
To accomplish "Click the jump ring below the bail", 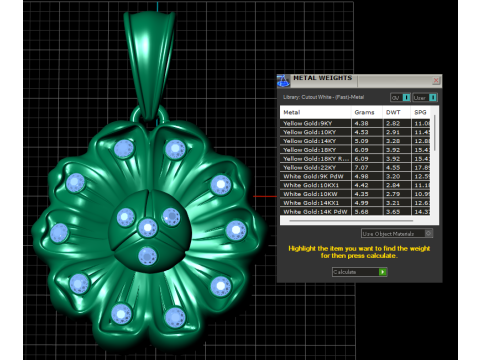I will [150, 115].
